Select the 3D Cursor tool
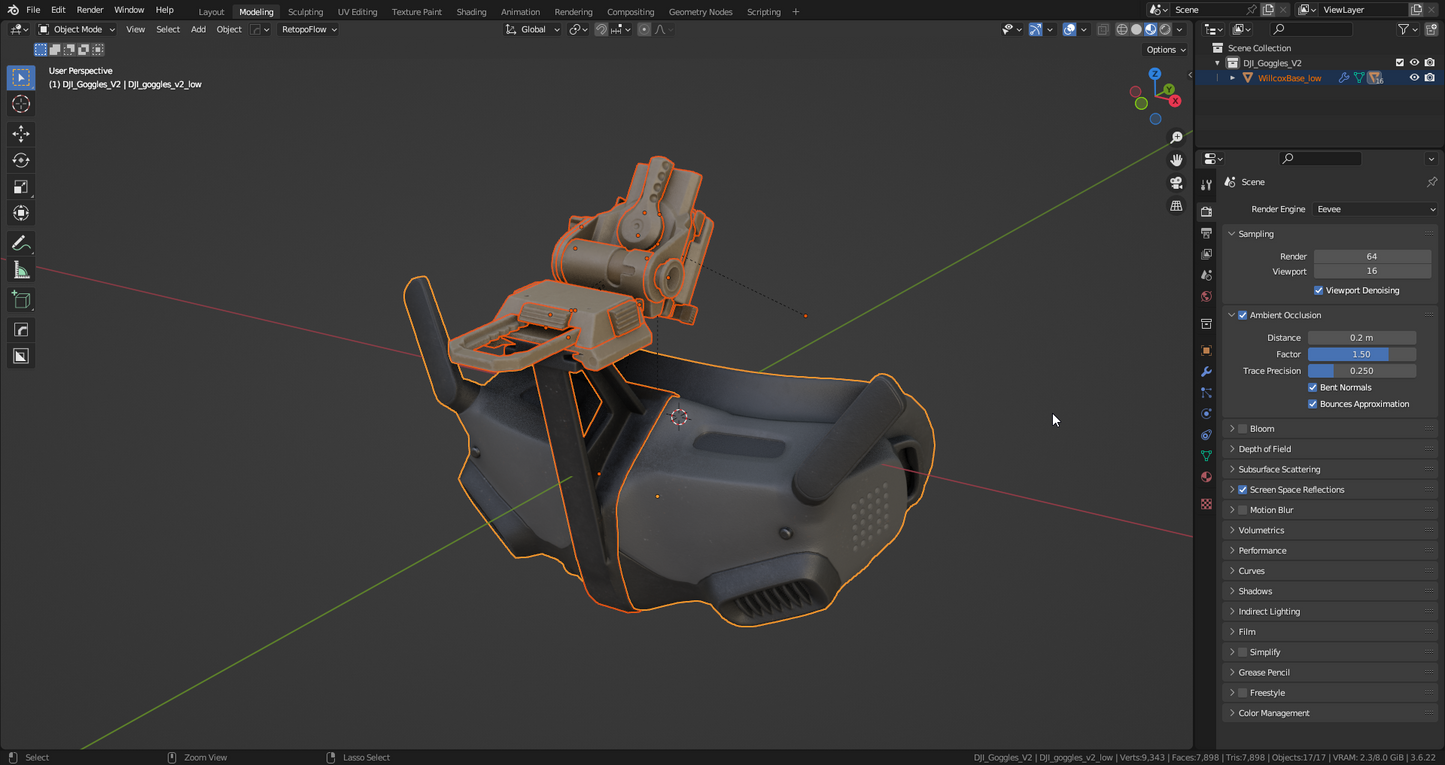Image resolution: width=1445 pixels, height=765 pixels. coord(21,104)
